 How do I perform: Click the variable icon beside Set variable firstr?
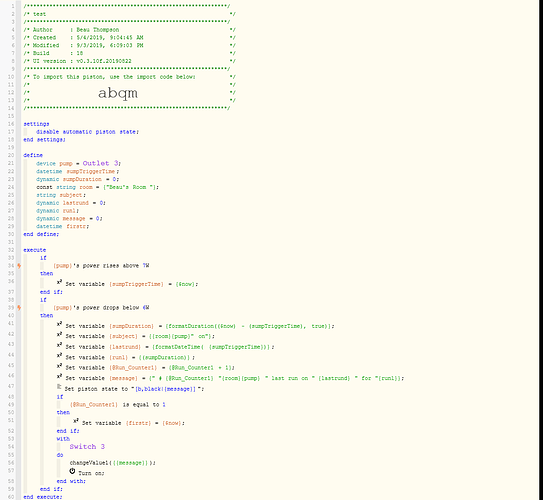click(76, 421)
